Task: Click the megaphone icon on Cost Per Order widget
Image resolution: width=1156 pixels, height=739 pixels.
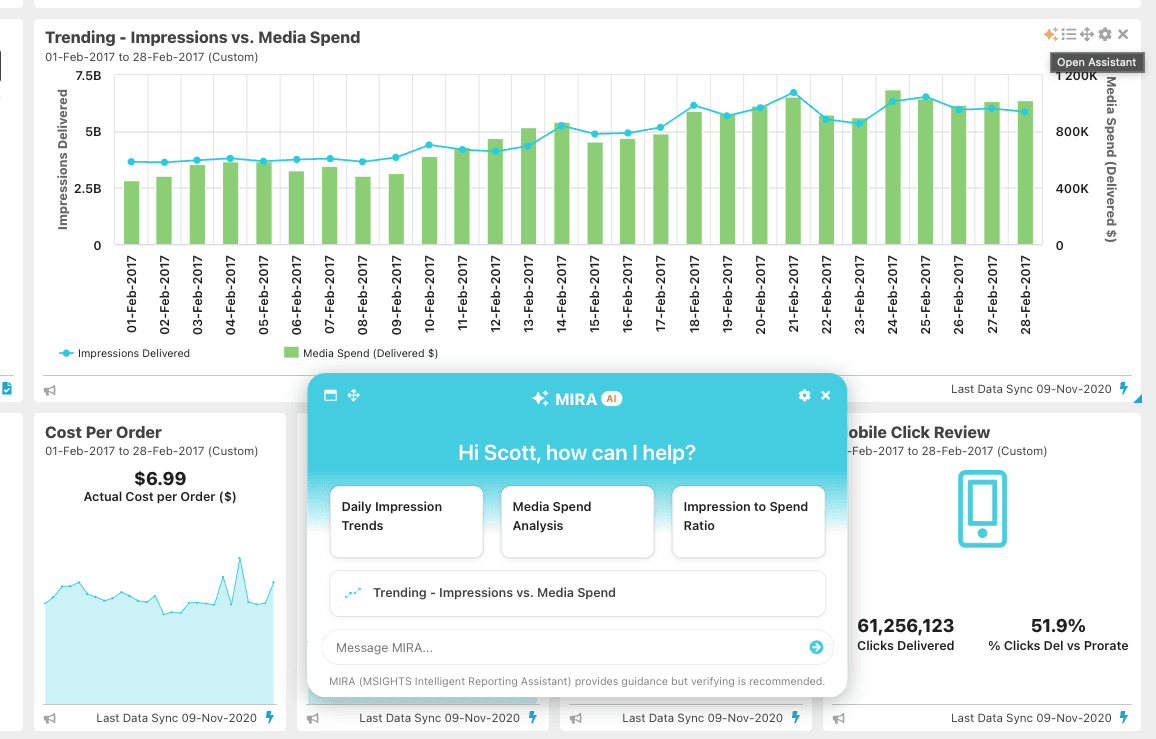Action: [x=48, y=717]
